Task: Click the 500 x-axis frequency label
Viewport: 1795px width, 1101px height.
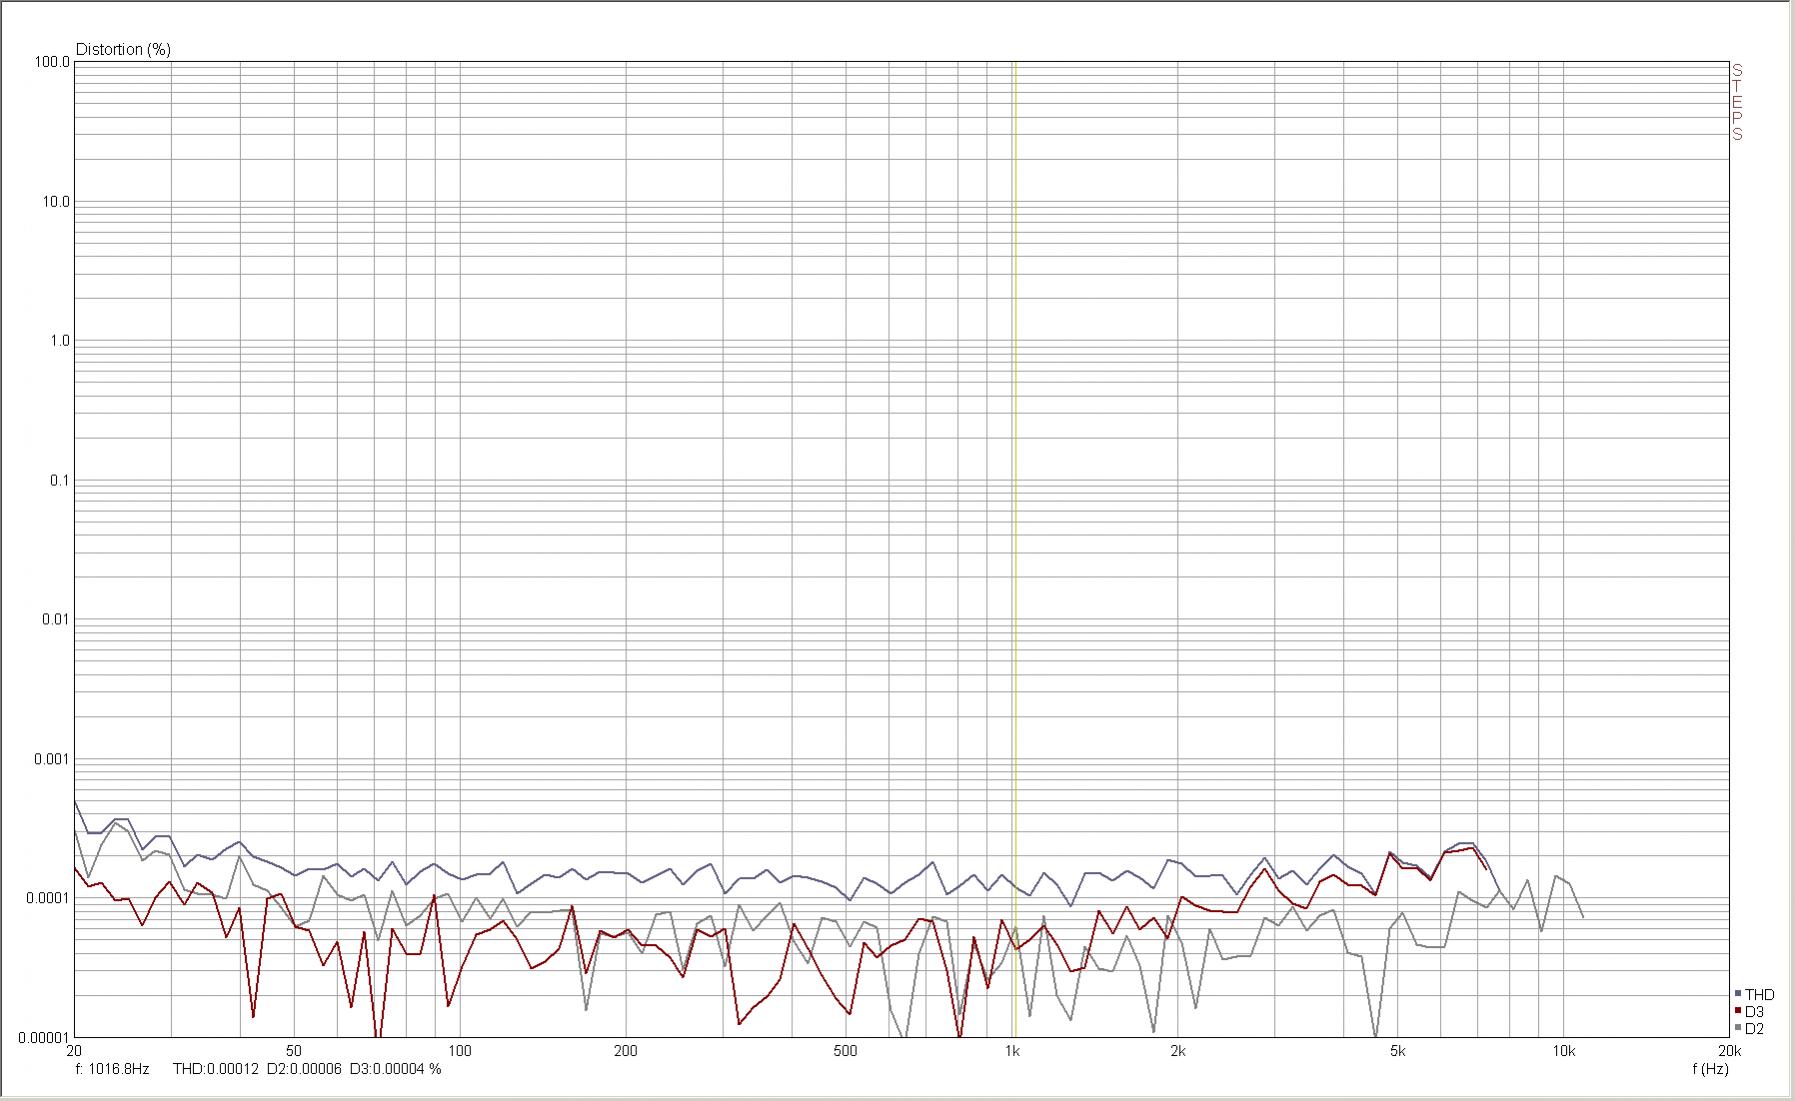Action: pos(845,1051)
